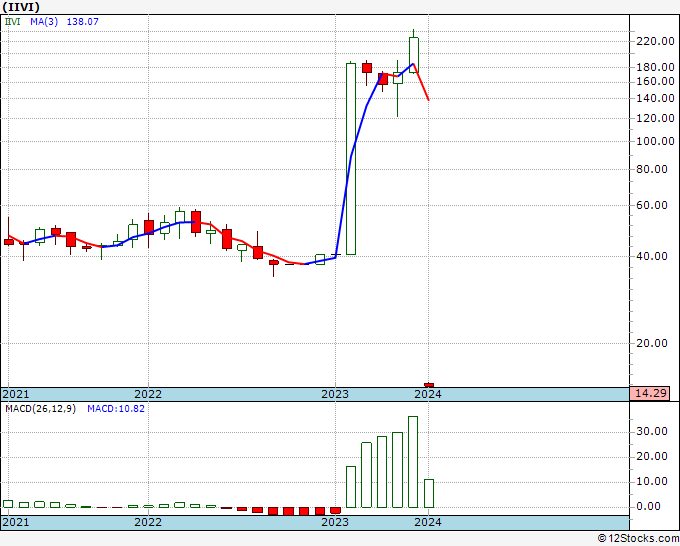The image size is (680, 546).
Task: Open the 12Stocks.com copyright link
Action: pos(638,539)
